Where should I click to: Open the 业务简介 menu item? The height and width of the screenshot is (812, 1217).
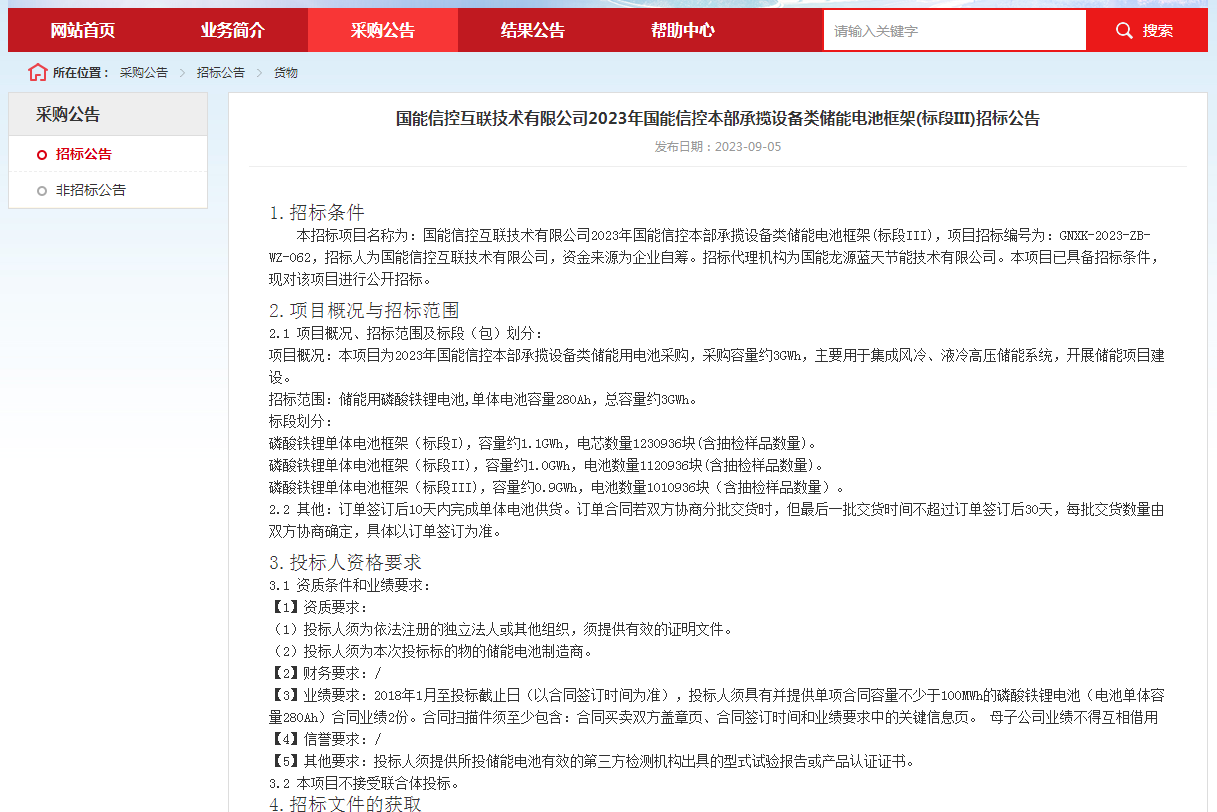[234, 29]
